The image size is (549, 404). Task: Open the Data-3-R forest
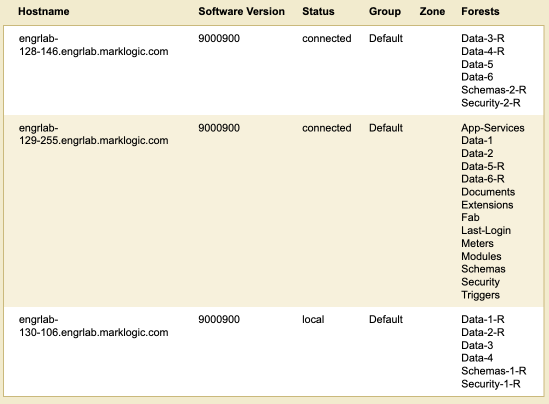483,38
